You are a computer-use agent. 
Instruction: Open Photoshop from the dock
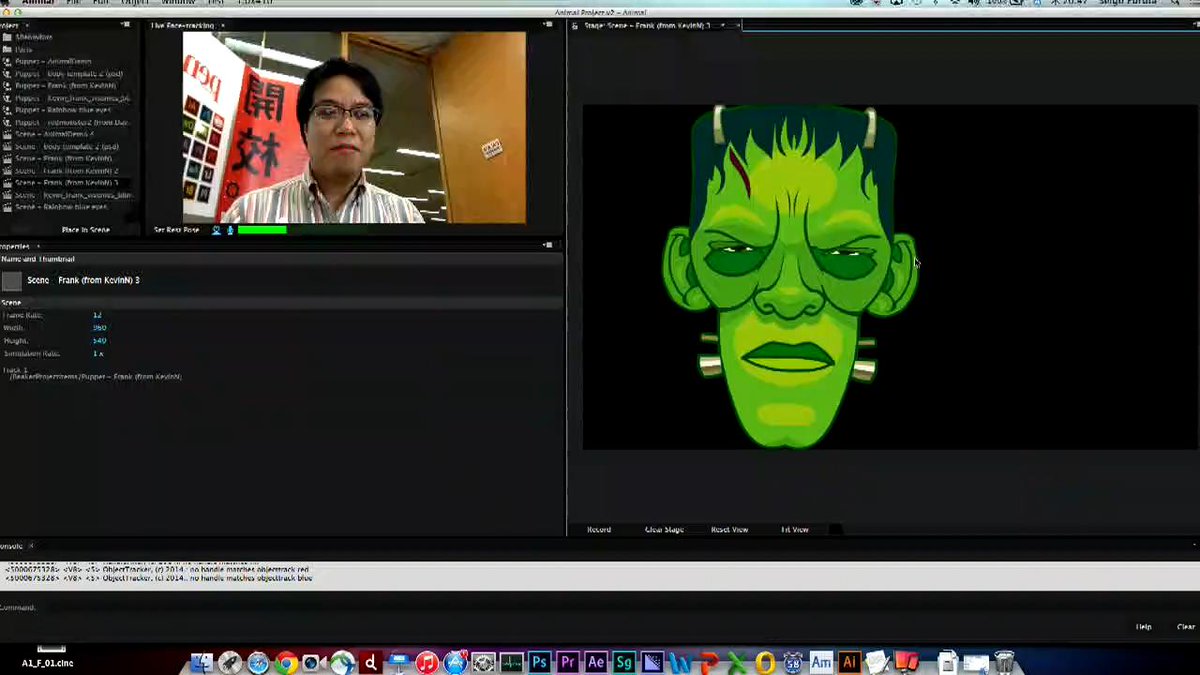point(540,662)
